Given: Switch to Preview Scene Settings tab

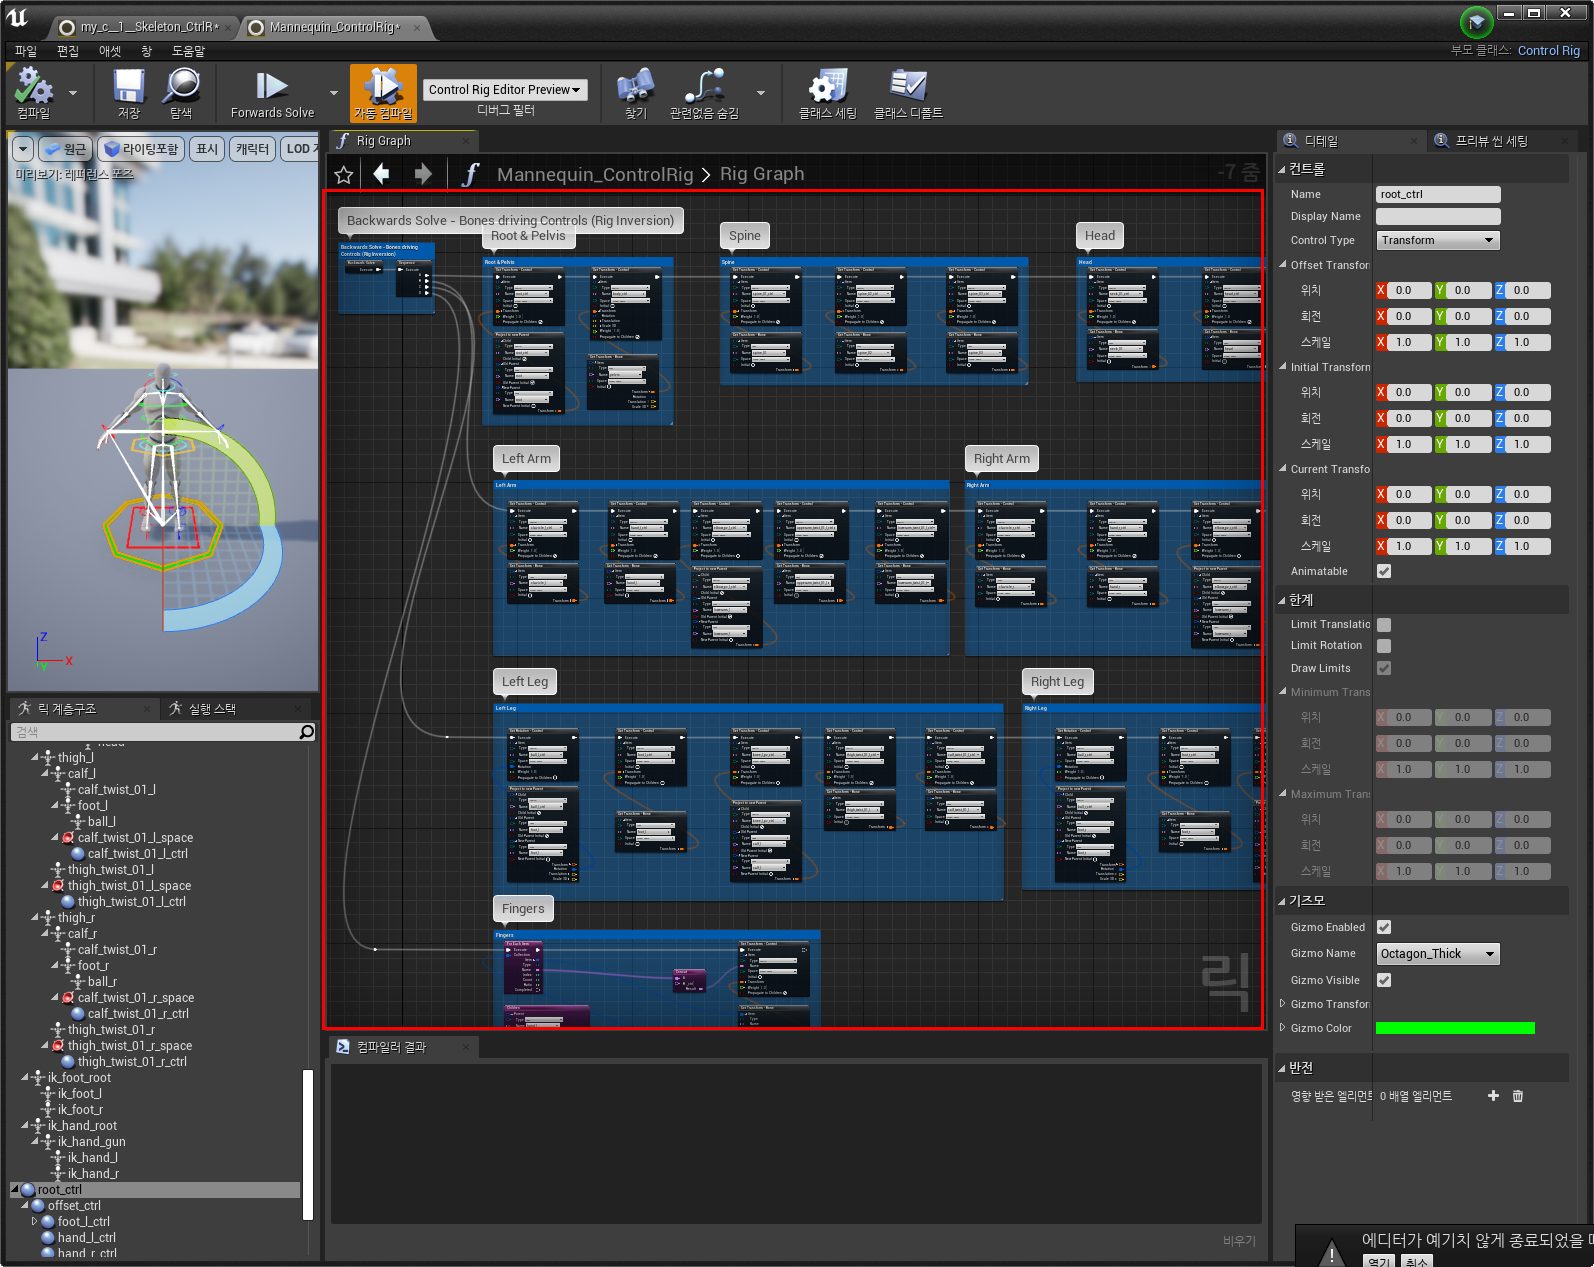Looking at the screenshot, I should (1491, 141).
